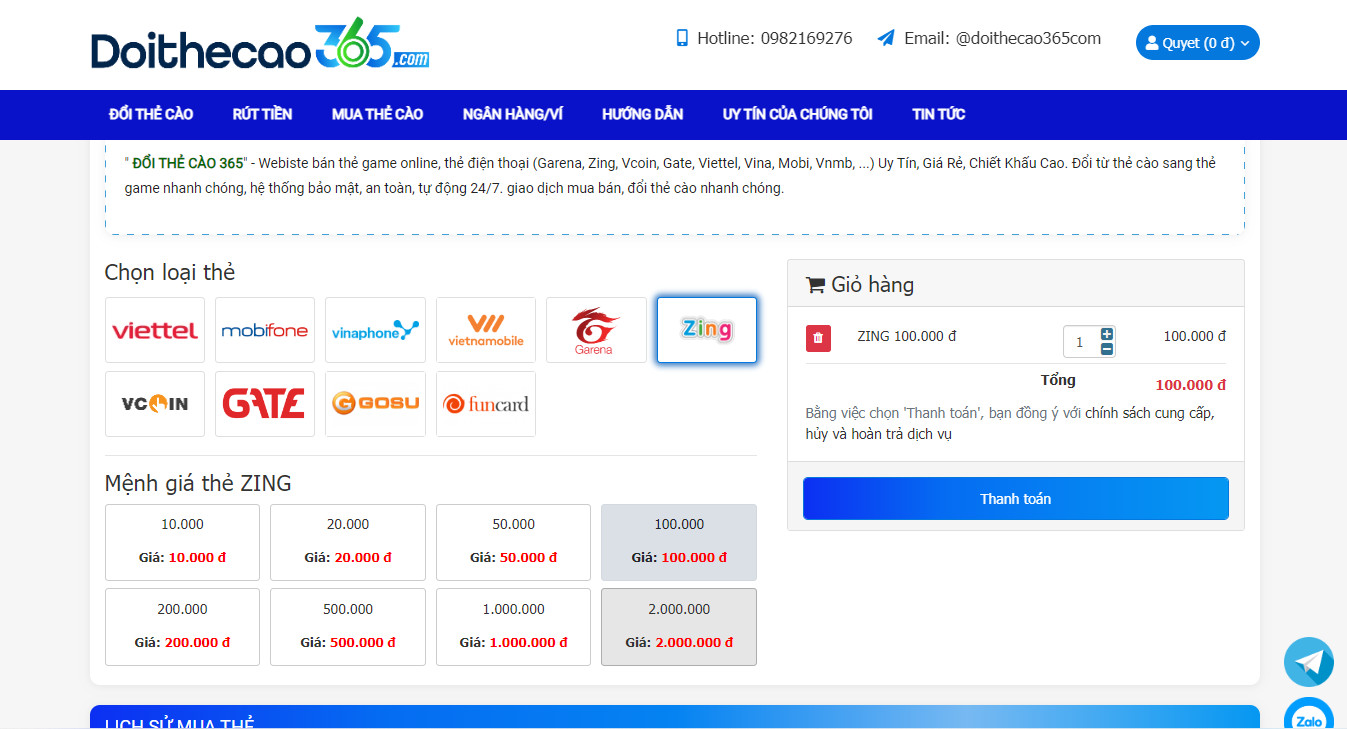Click the Email: @doithecao365com text
The width and height of the screenshot is (1347, 729).
pyautogui.click(x=1002, y=38)
